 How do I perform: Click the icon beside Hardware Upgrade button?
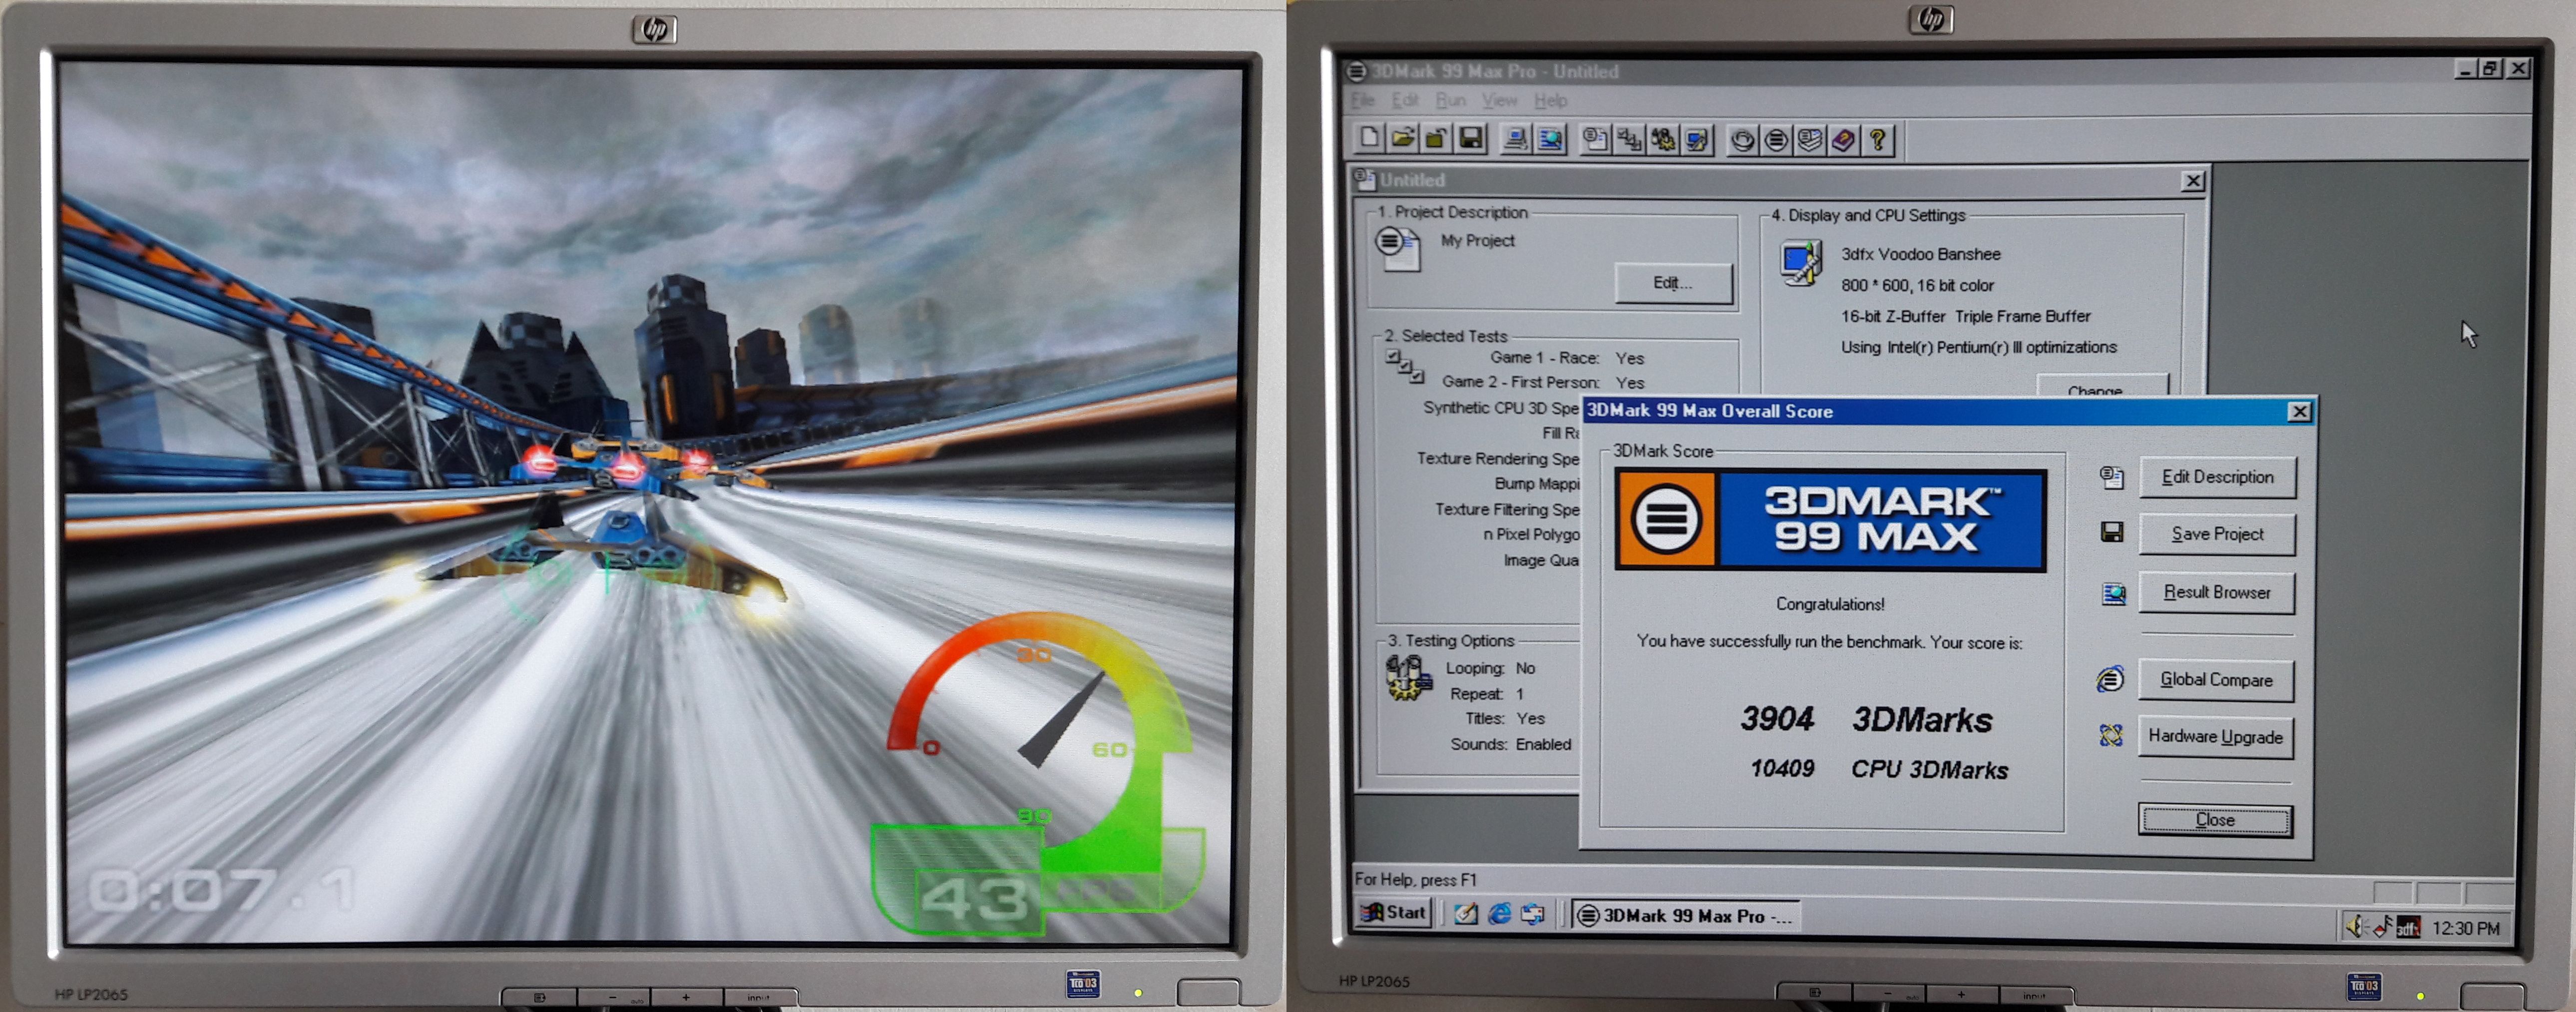(x=2110, y=735)
